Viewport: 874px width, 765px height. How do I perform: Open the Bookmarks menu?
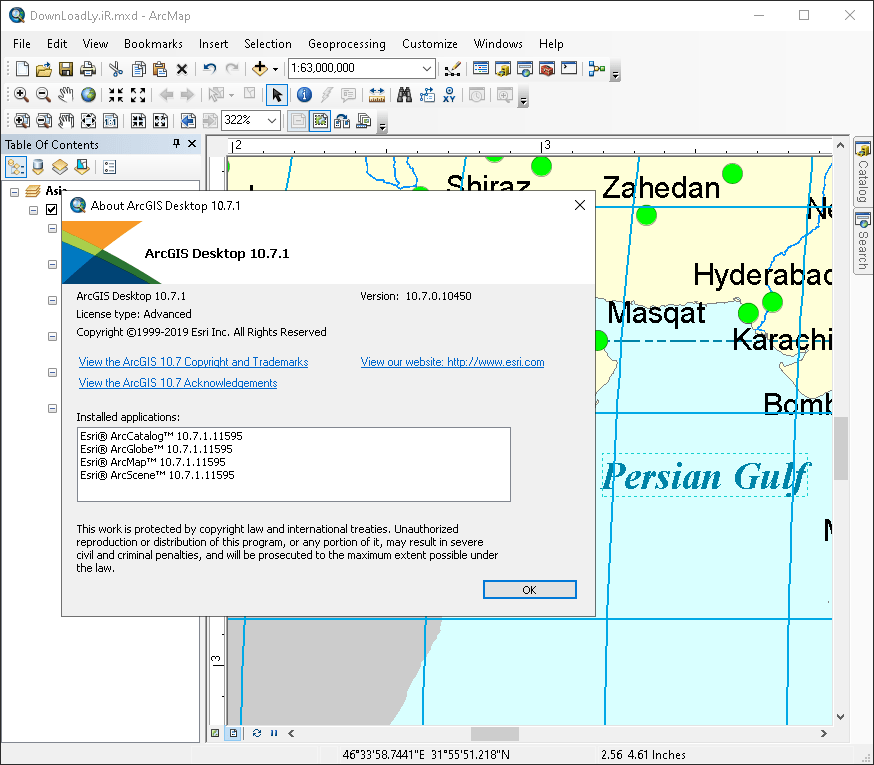point(153,43)
